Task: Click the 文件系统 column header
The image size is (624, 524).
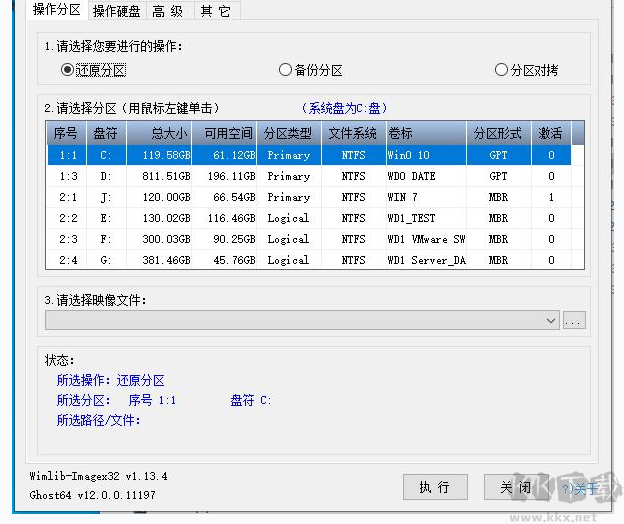Action: [x=353, y=133]
